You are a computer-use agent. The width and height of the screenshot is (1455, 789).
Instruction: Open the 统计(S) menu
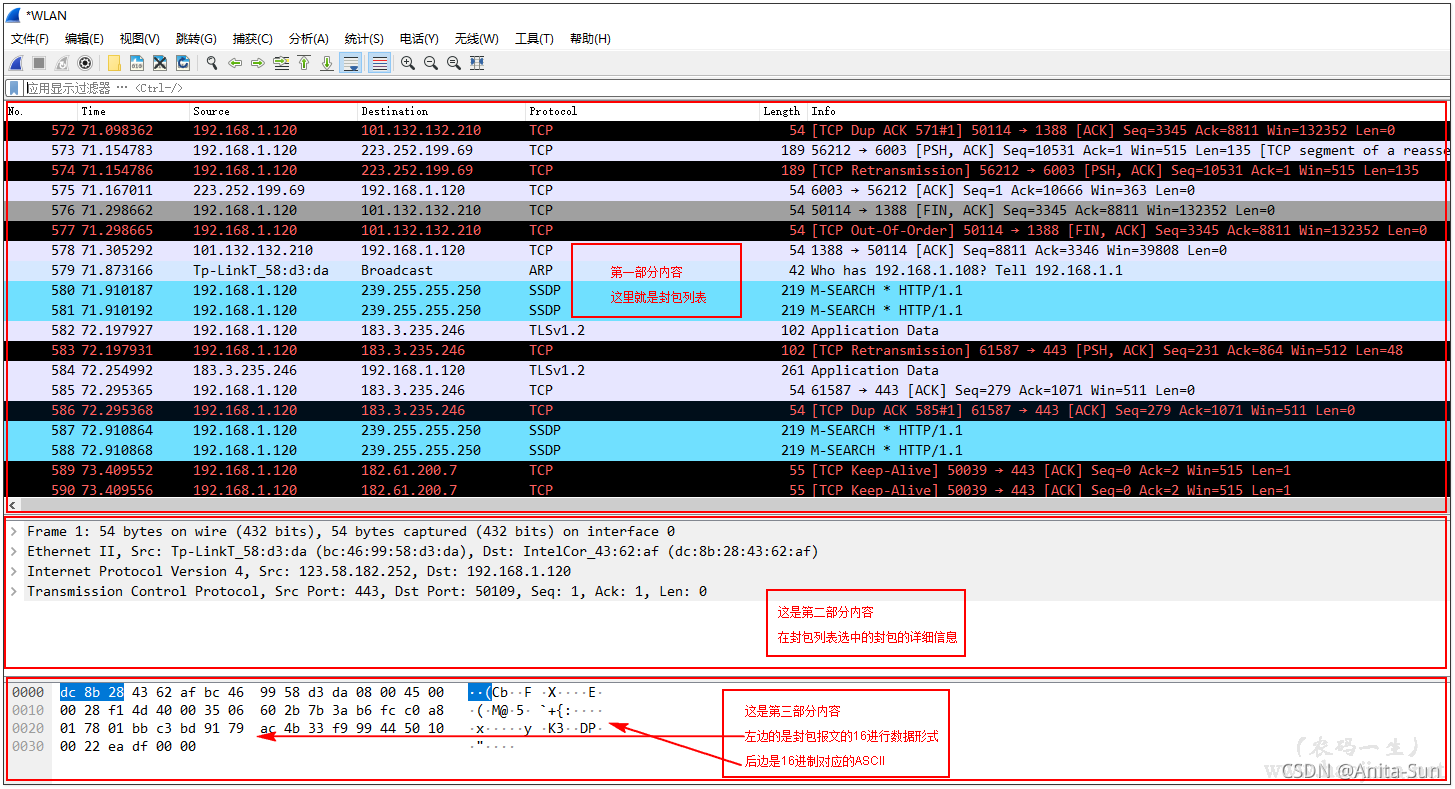[364, 39]
